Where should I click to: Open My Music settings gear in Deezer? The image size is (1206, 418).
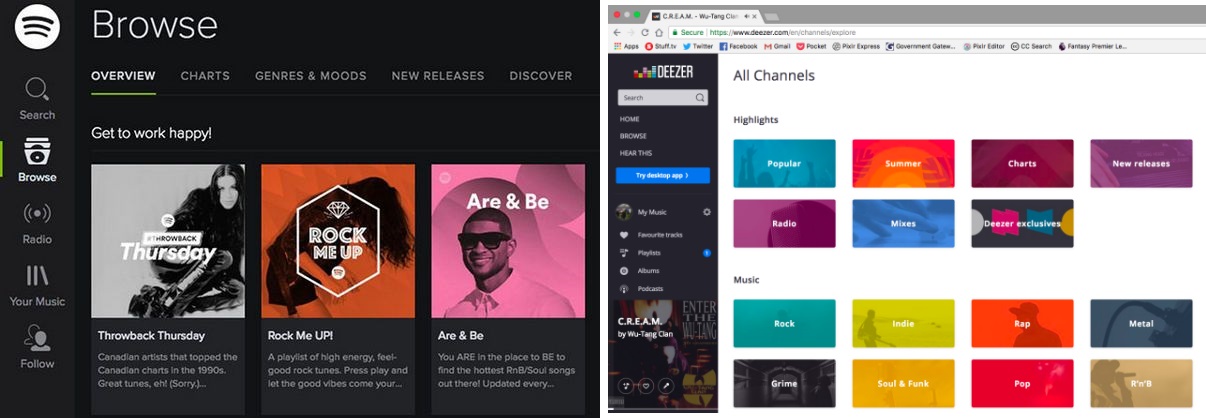[707, 212]
